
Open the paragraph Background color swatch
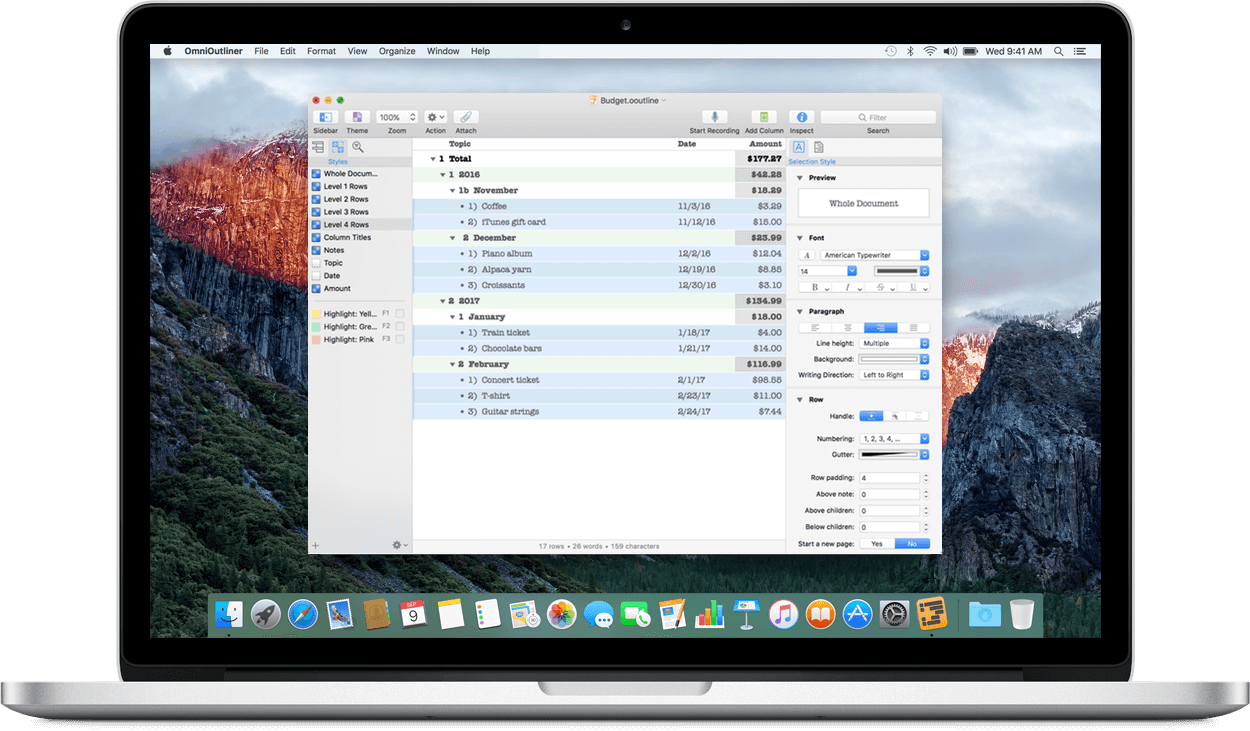click(894, 359)
